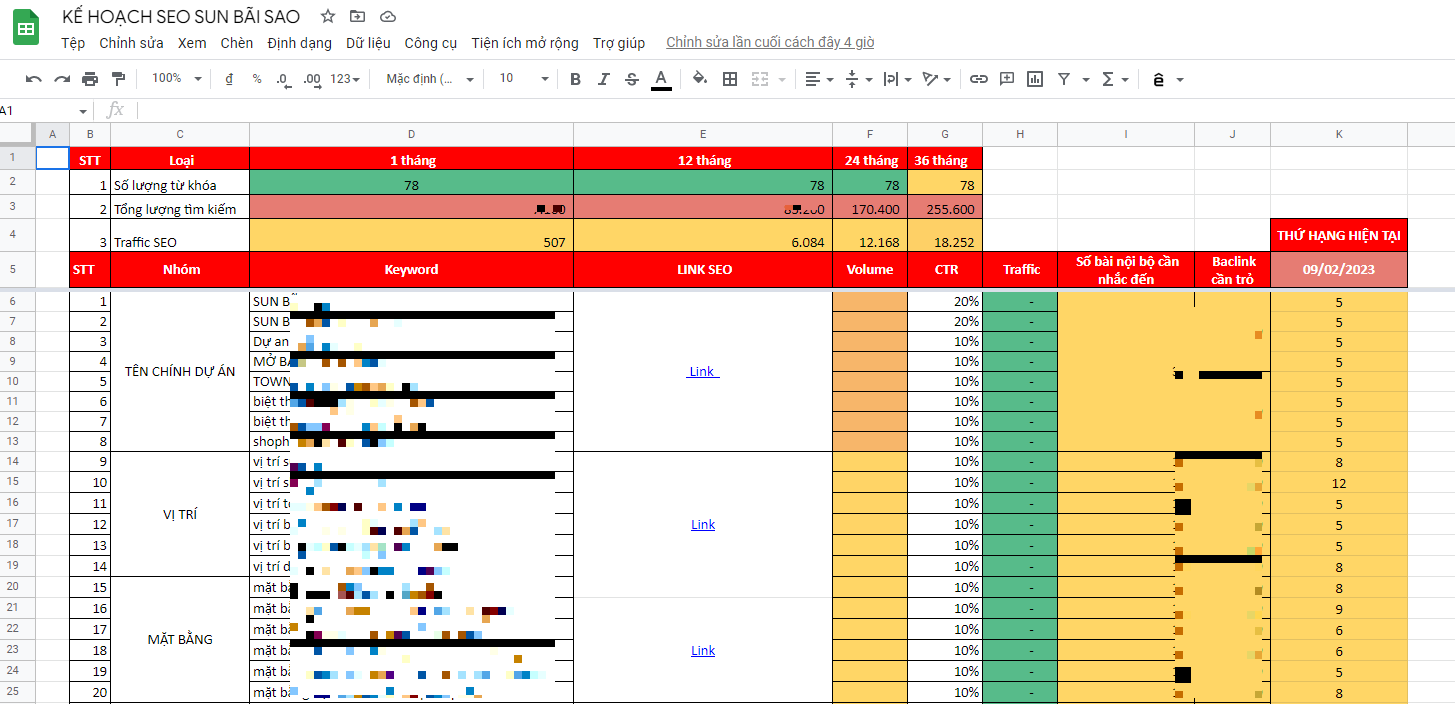Open the Dữ liệu menu
1455x704 pixels.
click(x=368, y=43)
